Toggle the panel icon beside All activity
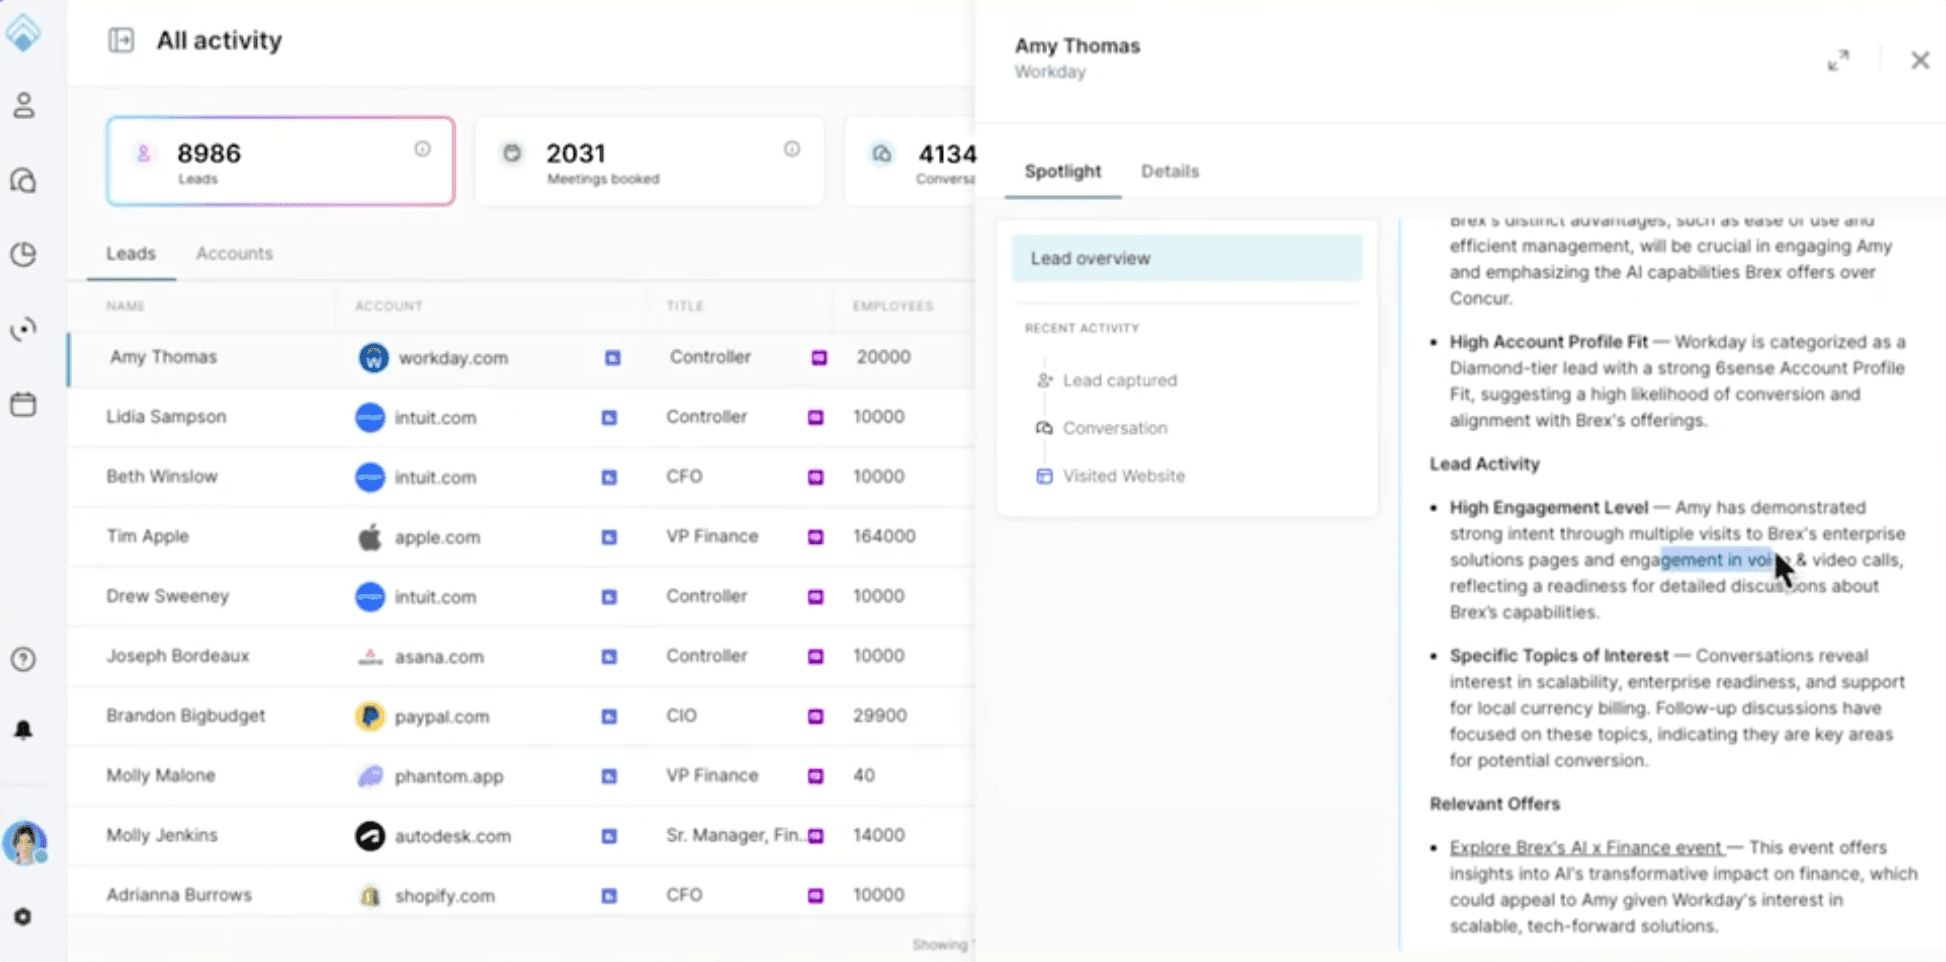This screenshot has width=1946, height=962. click(x=121, y=40)
